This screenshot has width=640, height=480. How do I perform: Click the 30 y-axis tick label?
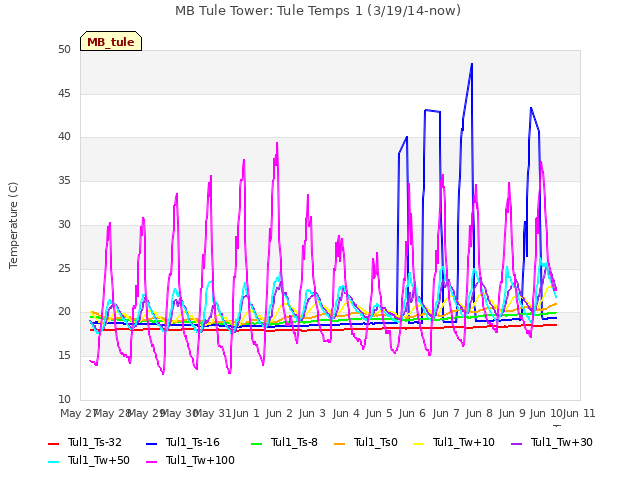64,224
